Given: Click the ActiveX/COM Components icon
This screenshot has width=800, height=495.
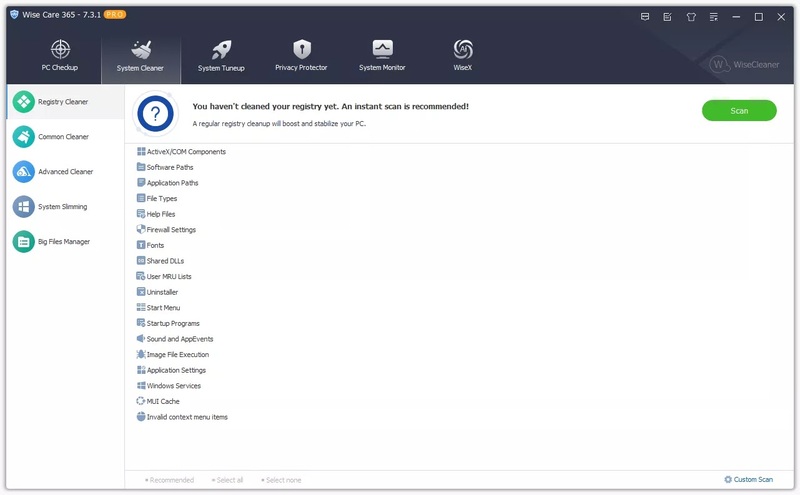Looking at the screenshot, I should (141, 151).
